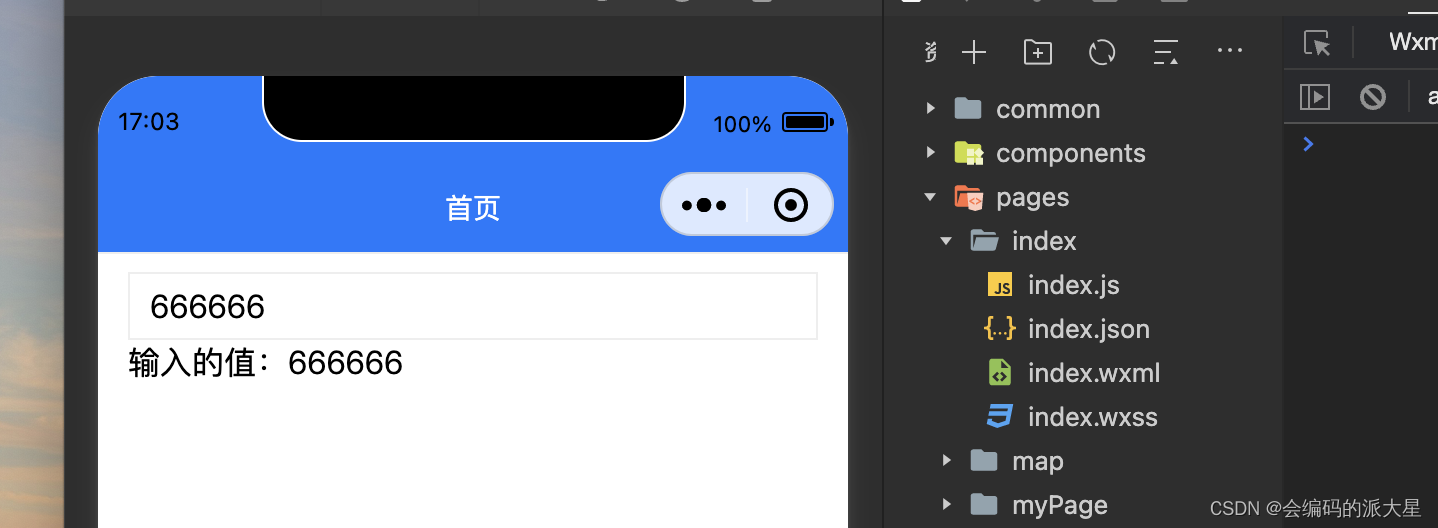Refresh the file explorer tree
Viewport: 1438px width, 528px height.
pyautogui.click(x=1102, y=53)
